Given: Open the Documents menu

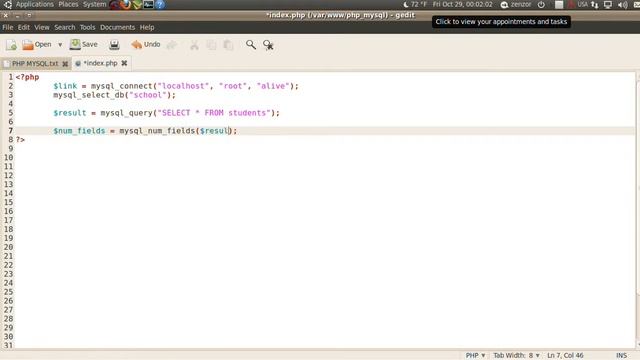Looking at the screenshot, I should pos(118,27).
